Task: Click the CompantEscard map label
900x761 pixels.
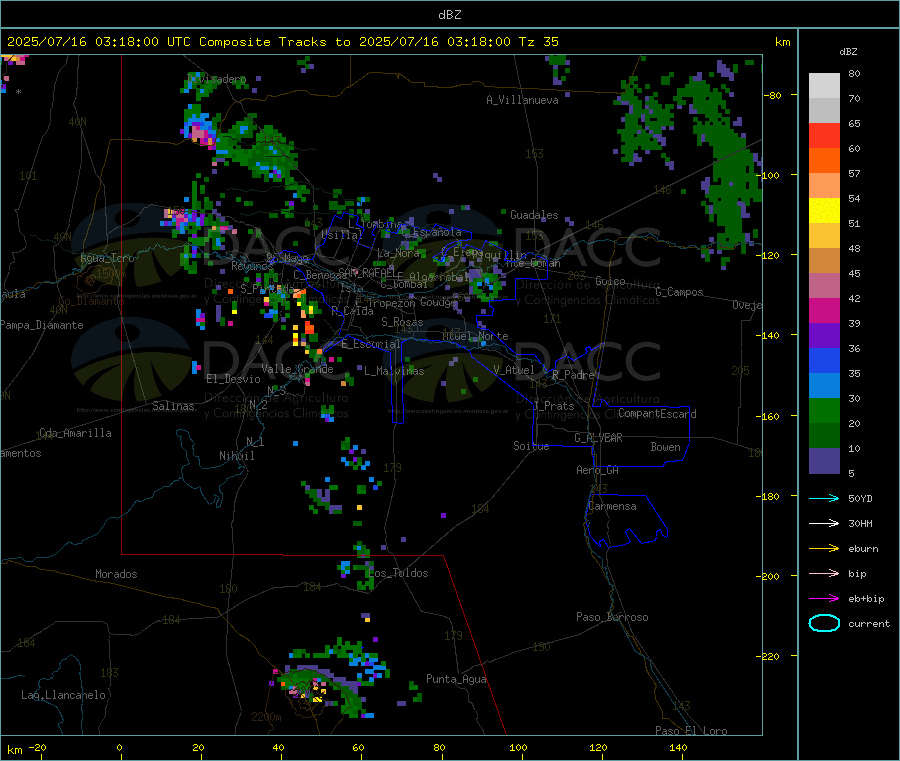Action: tap(657, 413)
